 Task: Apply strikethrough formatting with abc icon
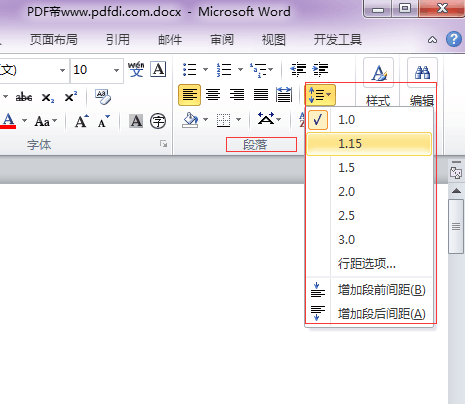[x=24, y=97]
